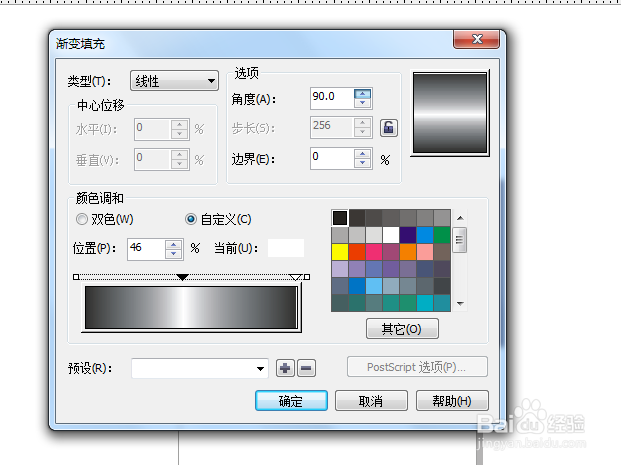Select the white triangle gradient marker
Screen dimensions: 621x465
coord(295,277)
